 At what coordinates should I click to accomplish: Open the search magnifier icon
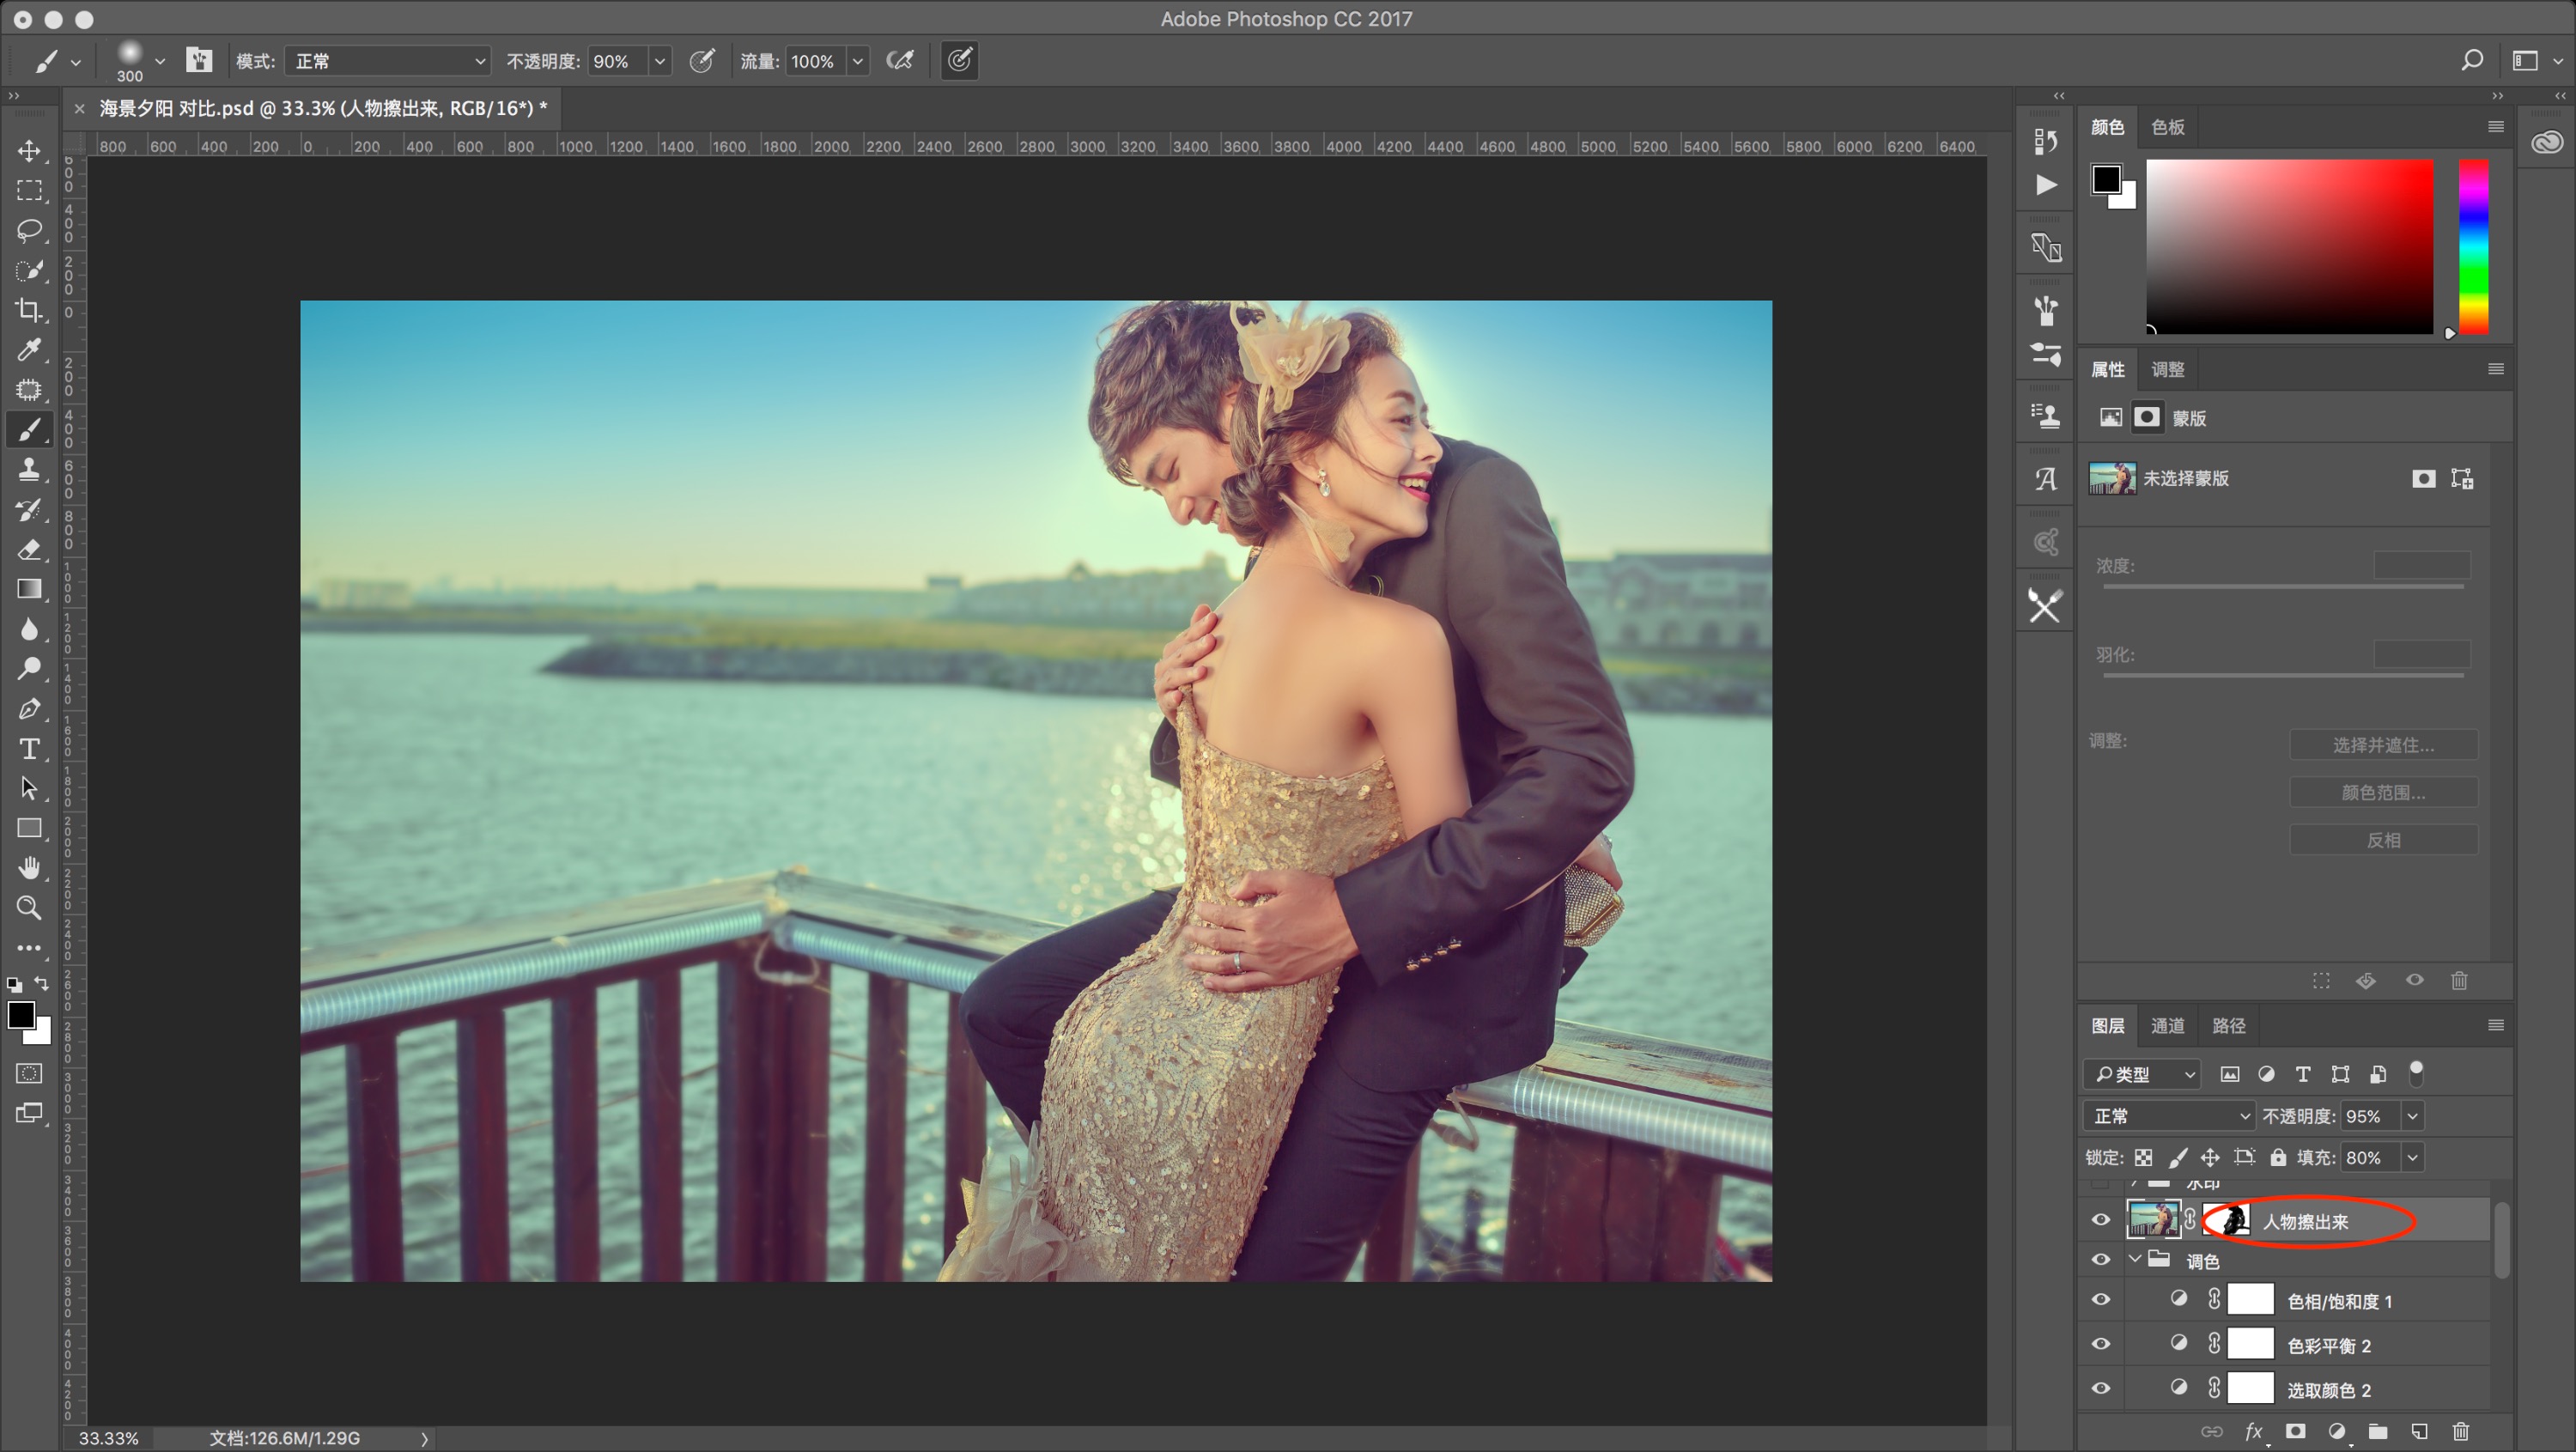2471,61
